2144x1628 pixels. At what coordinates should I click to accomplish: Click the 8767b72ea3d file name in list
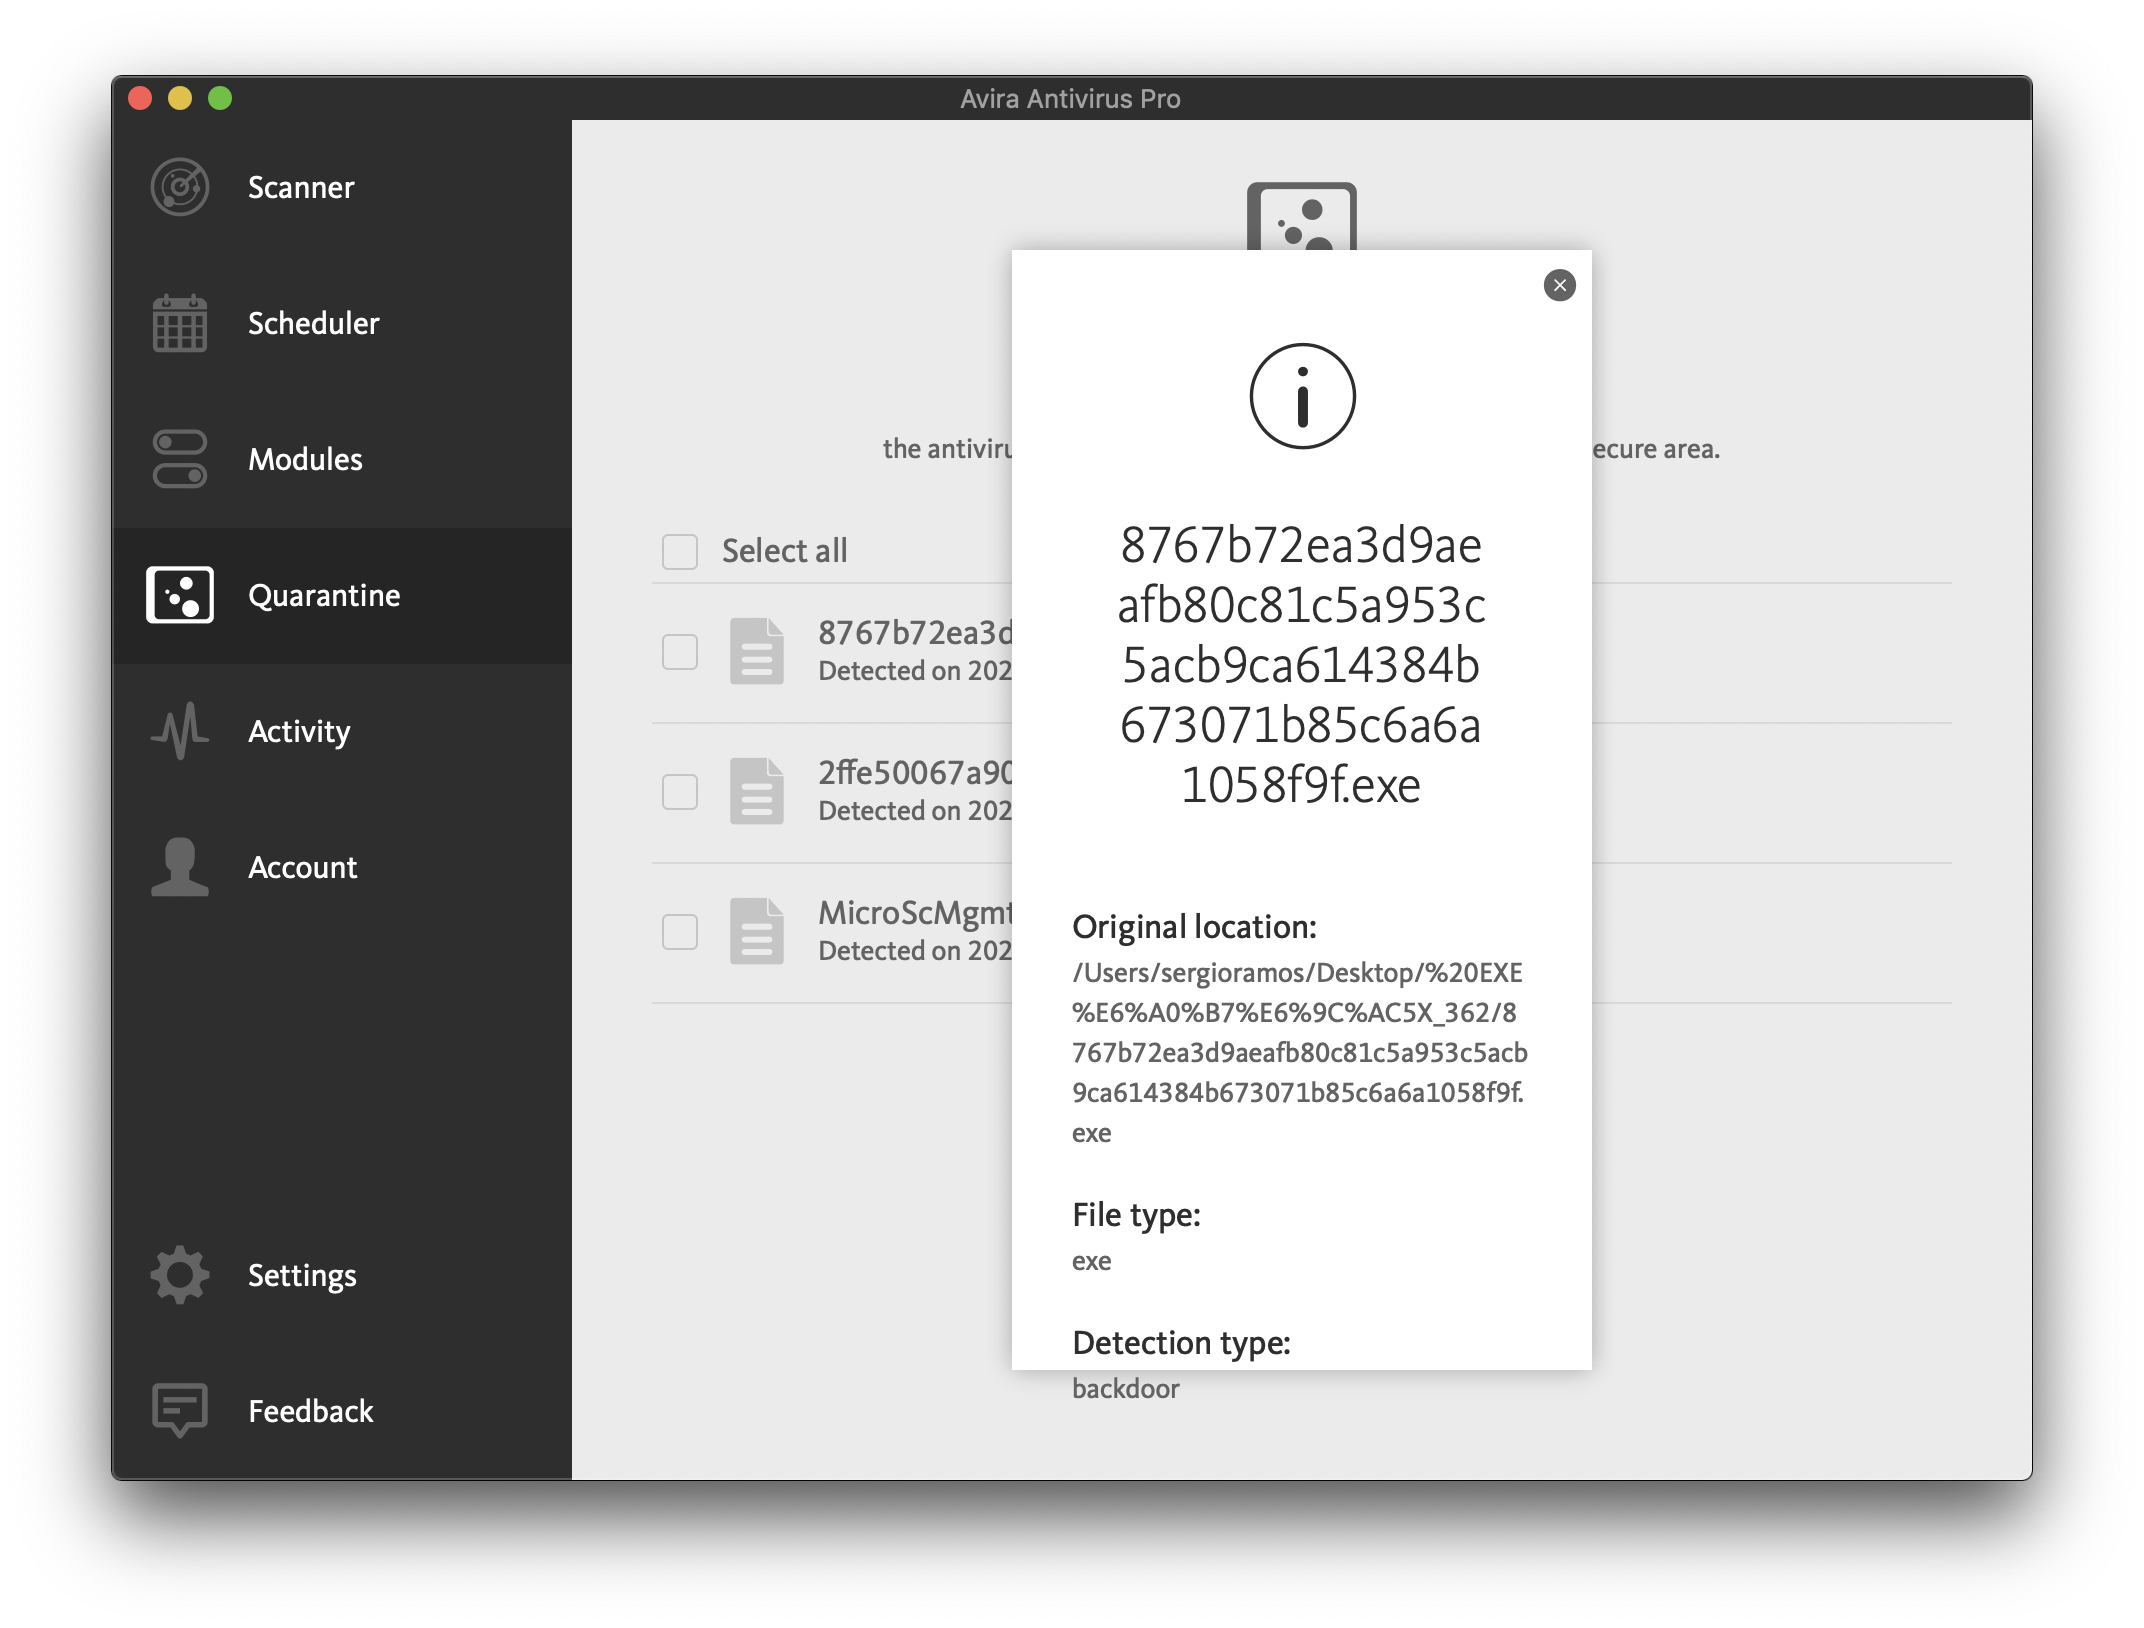(915, 632)
